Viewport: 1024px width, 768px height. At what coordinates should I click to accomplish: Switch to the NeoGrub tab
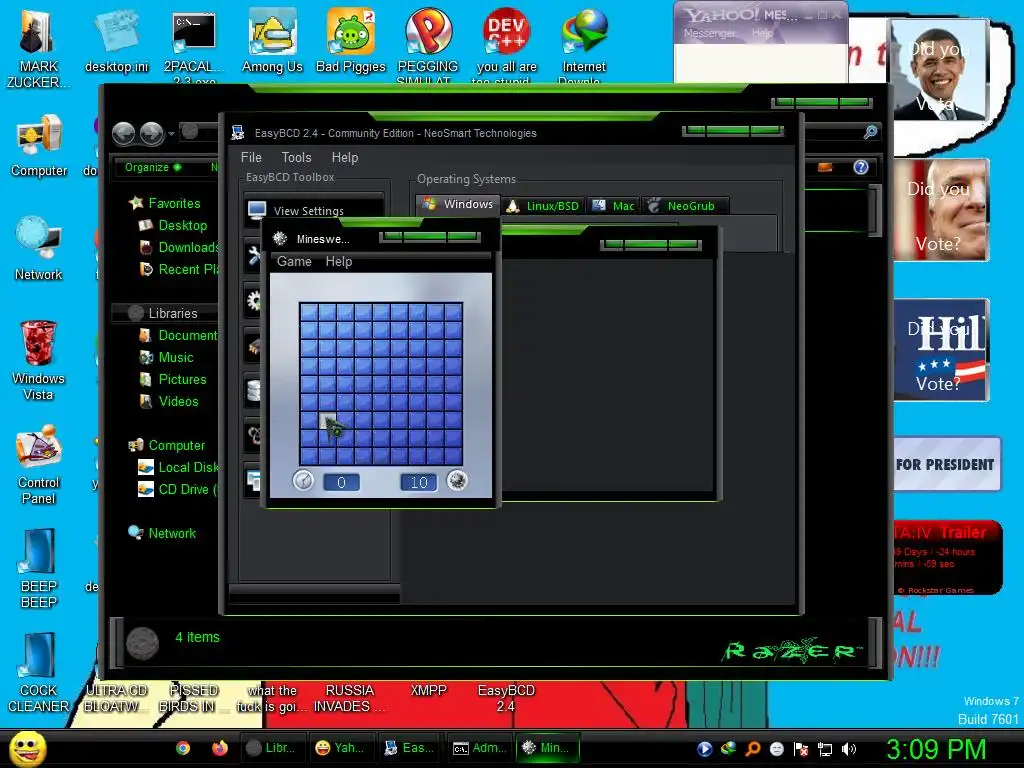(x=685, y=206)
